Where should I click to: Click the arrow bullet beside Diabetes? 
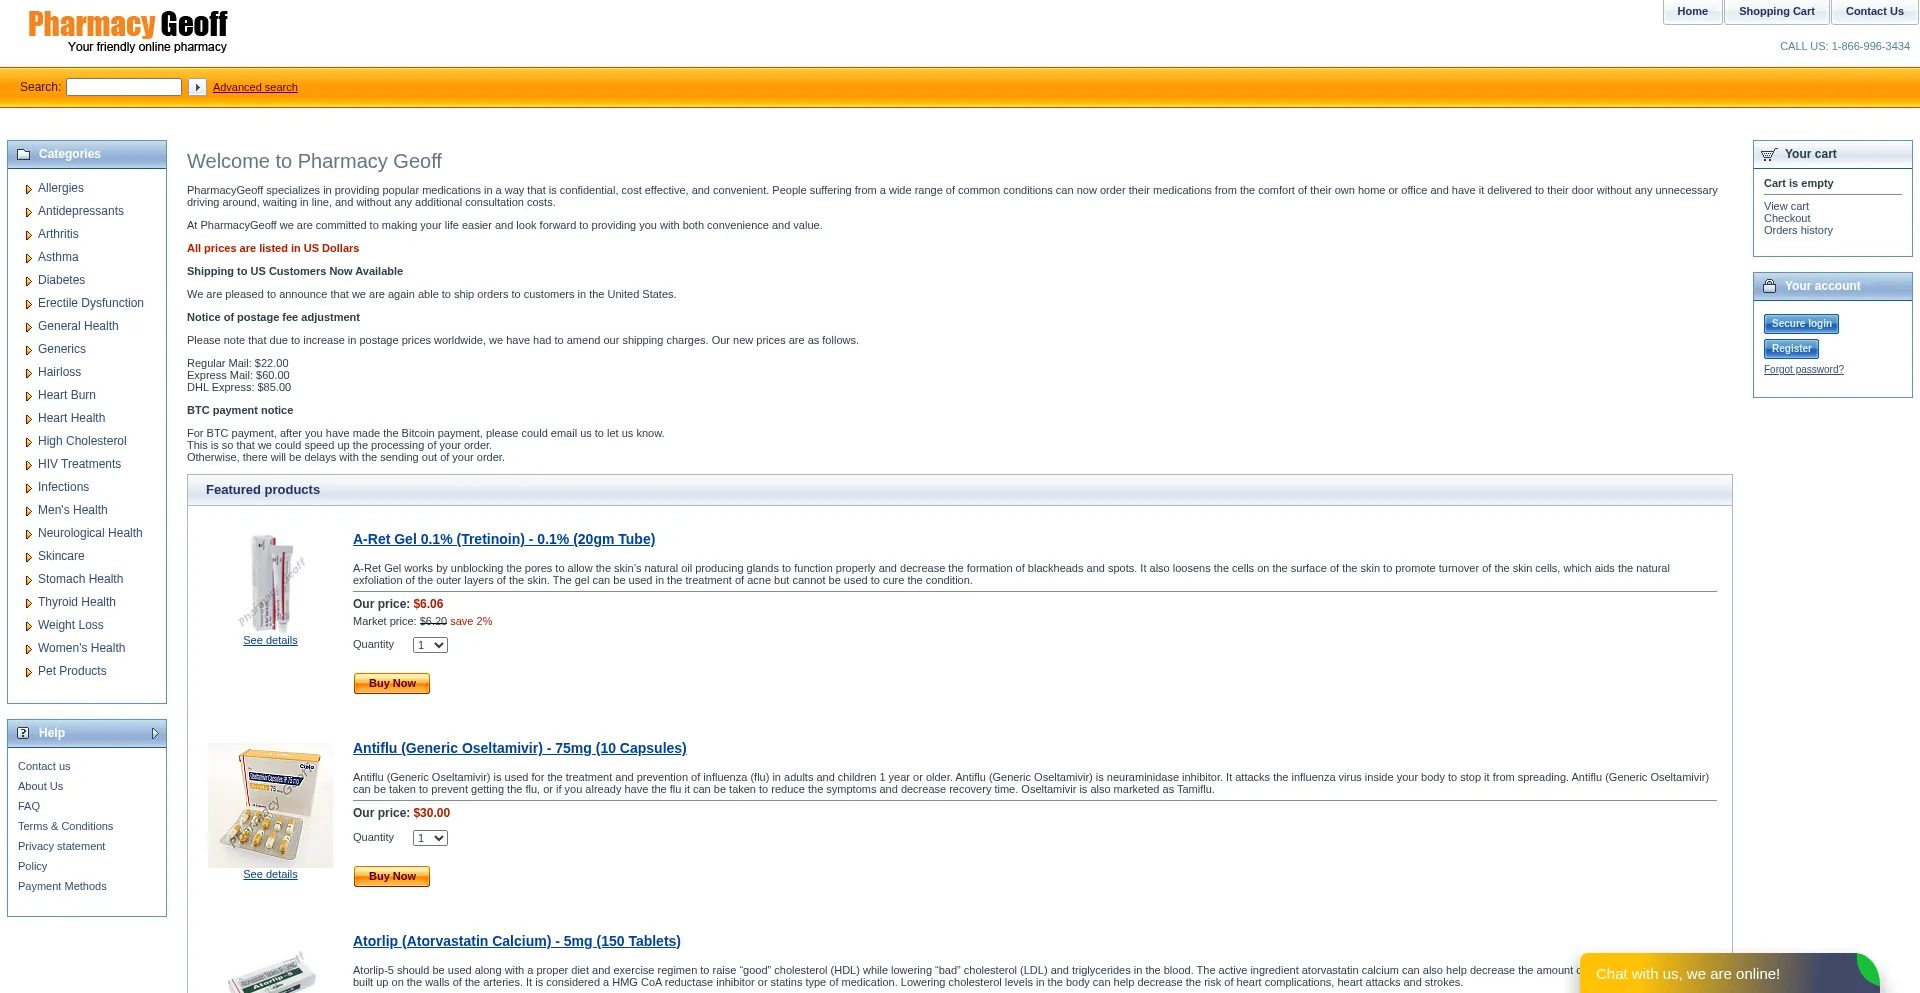(28, 281)
